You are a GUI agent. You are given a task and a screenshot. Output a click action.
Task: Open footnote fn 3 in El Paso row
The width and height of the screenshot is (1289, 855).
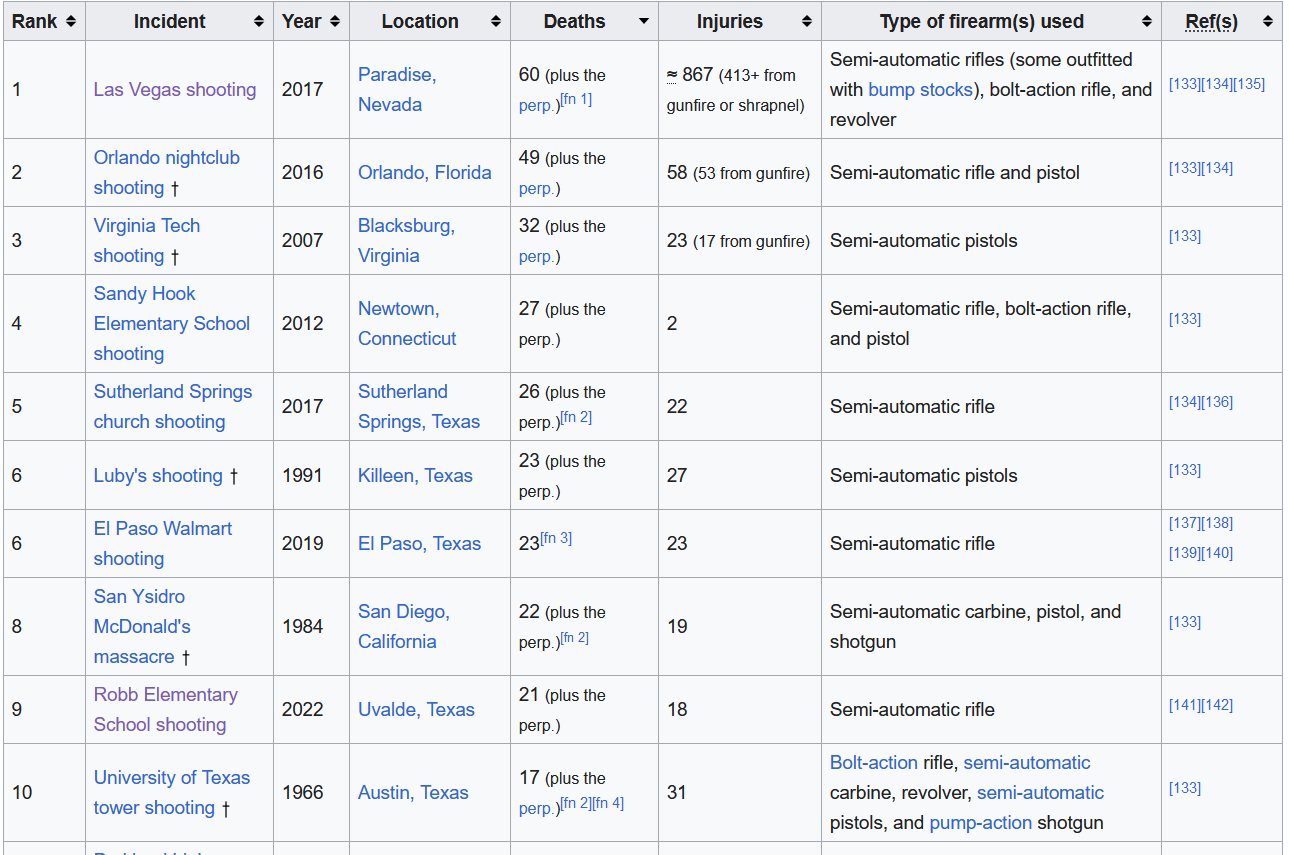click(556, 538)
